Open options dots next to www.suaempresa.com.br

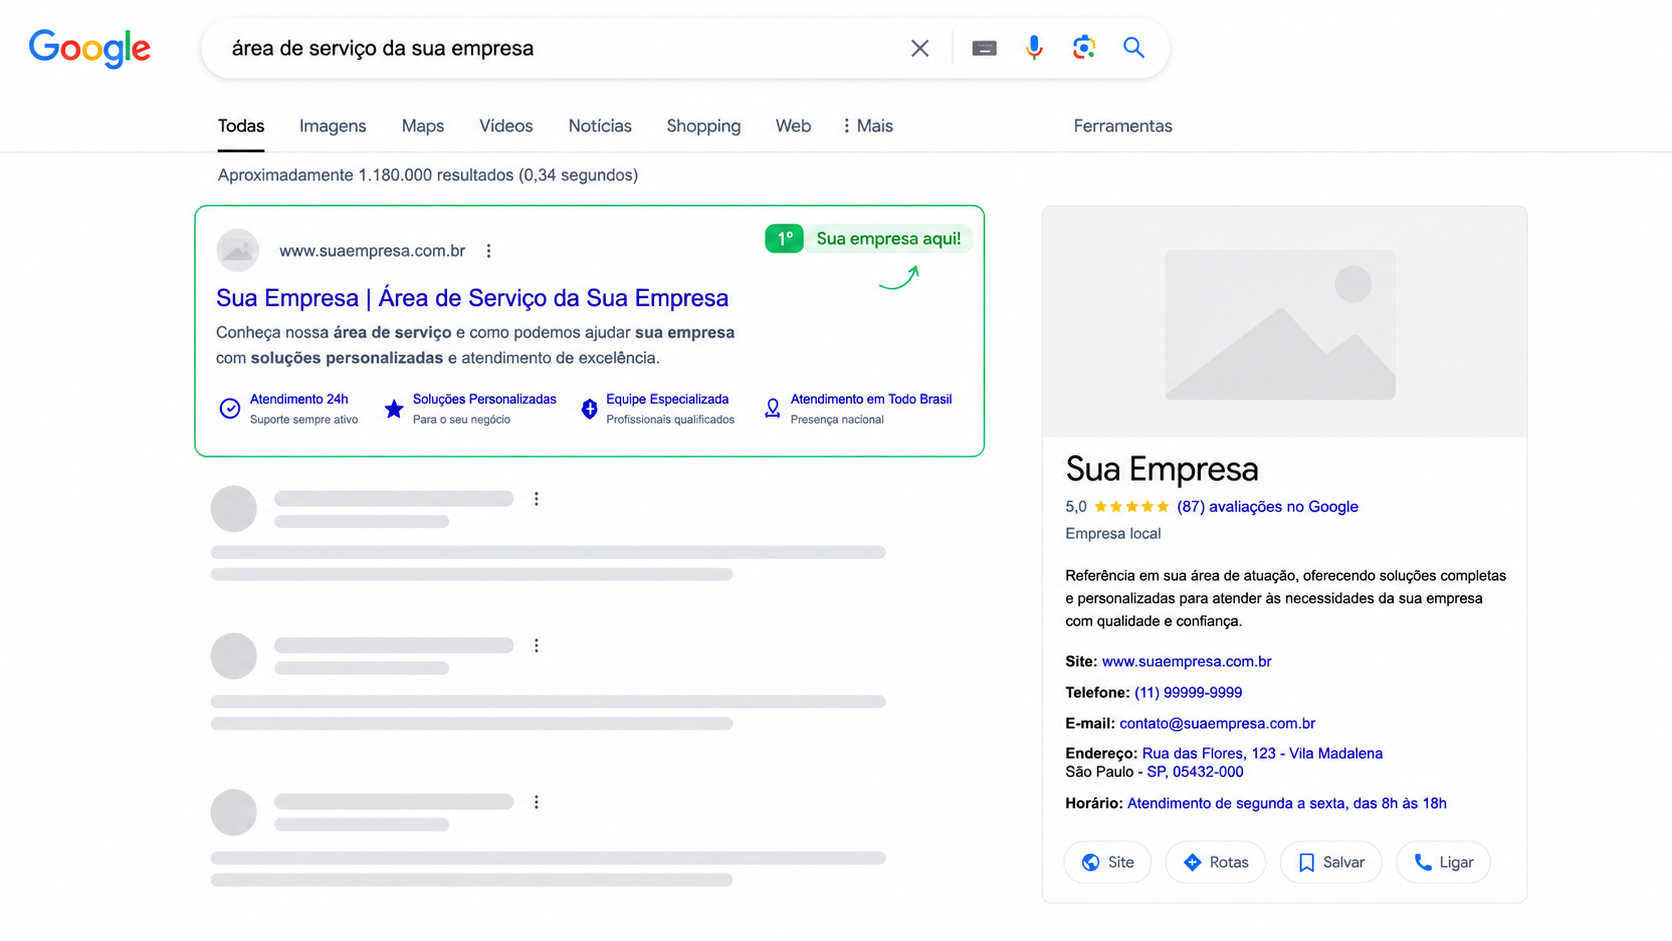[489, 251]
